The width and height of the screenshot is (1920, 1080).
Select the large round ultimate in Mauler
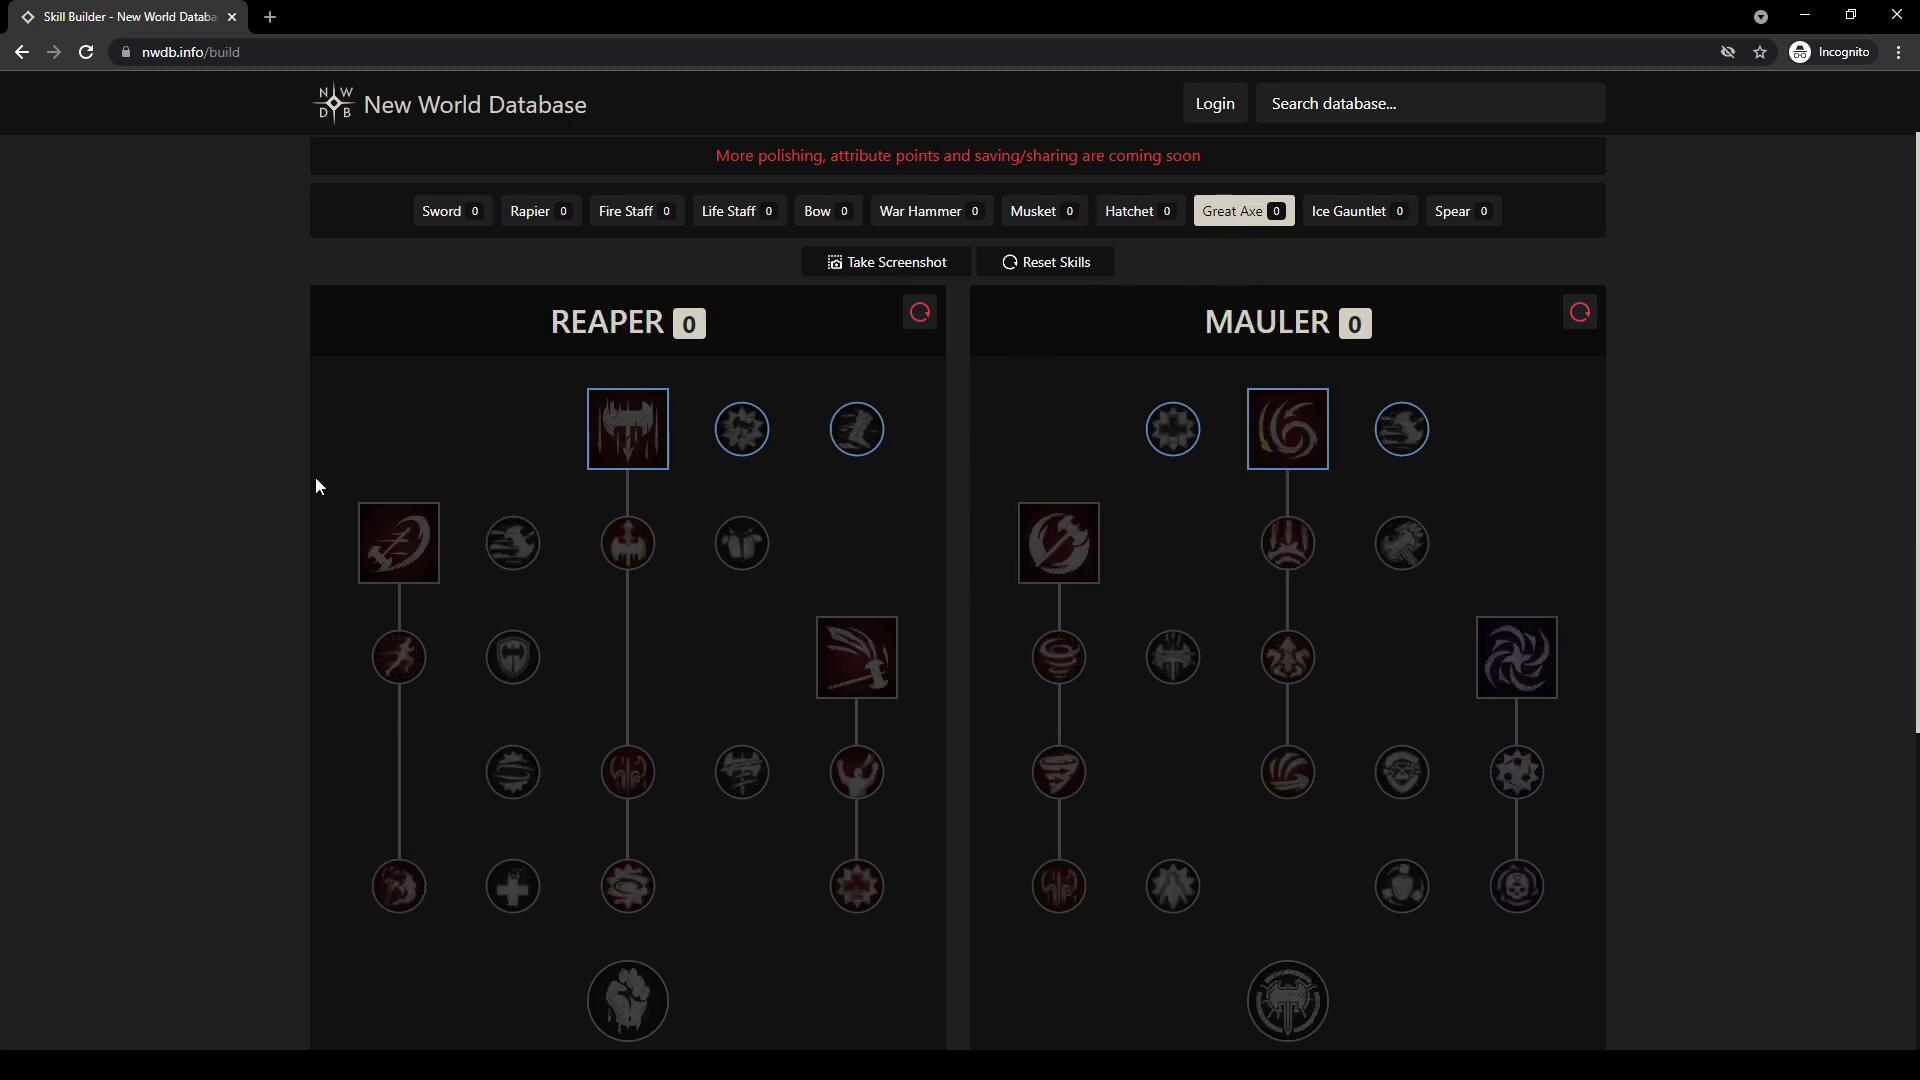point(1287,1000)
